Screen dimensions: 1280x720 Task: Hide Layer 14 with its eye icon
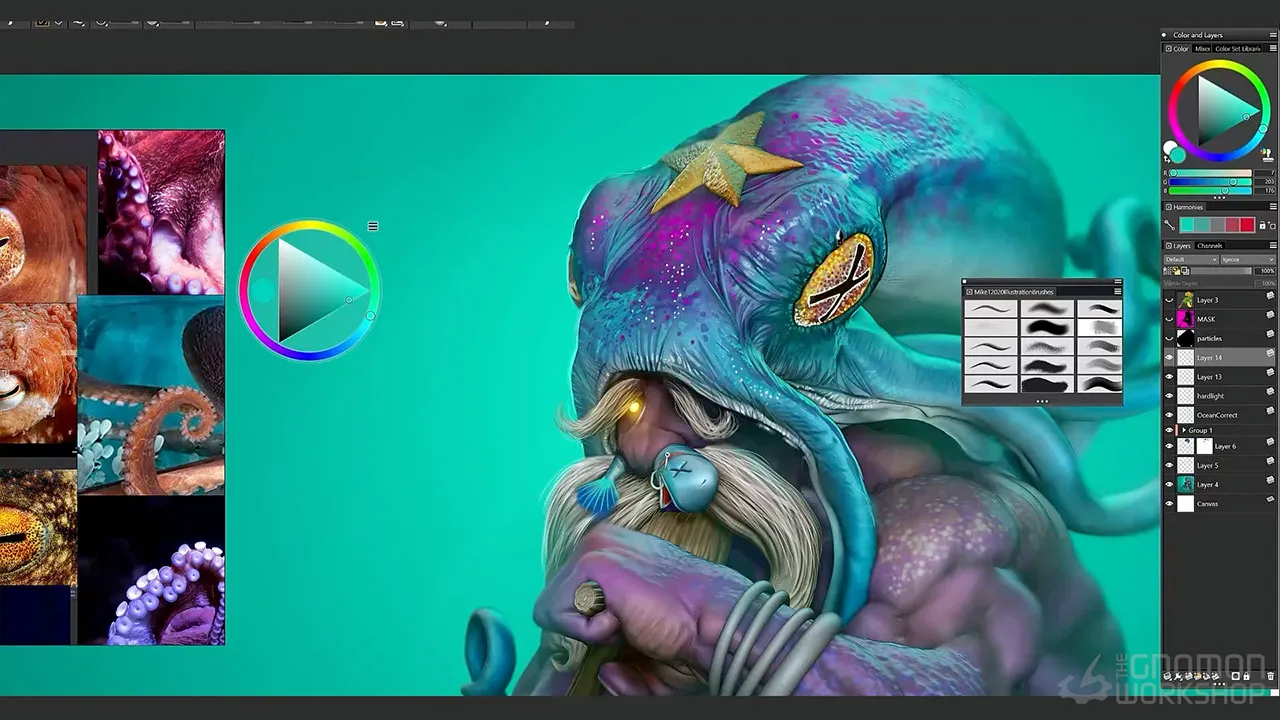coord(1169,357)
